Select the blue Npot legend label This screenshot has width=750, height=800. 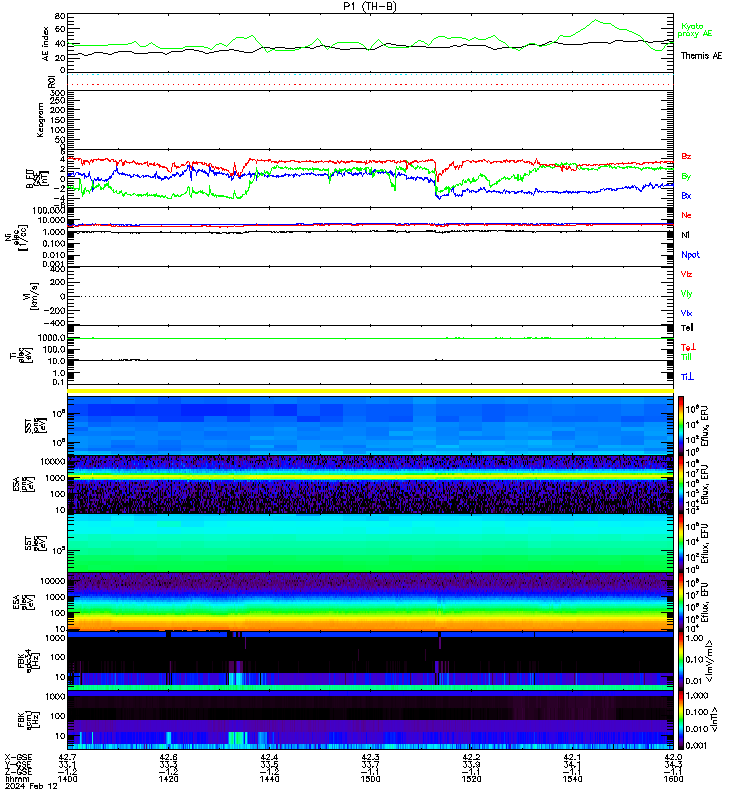click(x=690, y=255)
